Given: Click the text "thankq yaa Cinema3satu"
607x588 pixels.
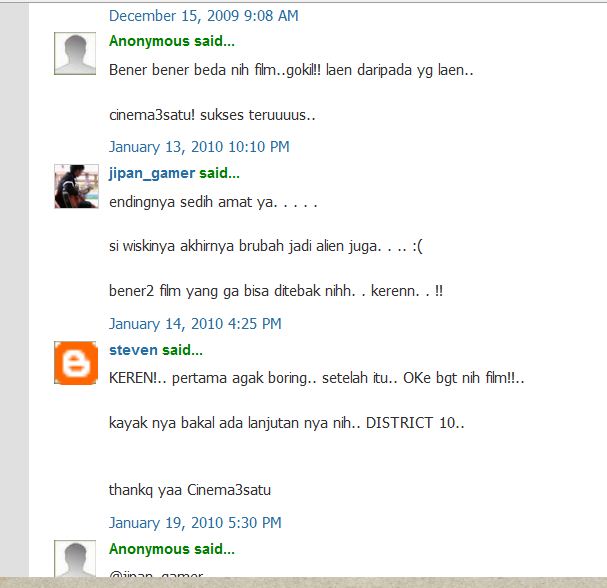Looking at the screenshot, I should [190, 490].
